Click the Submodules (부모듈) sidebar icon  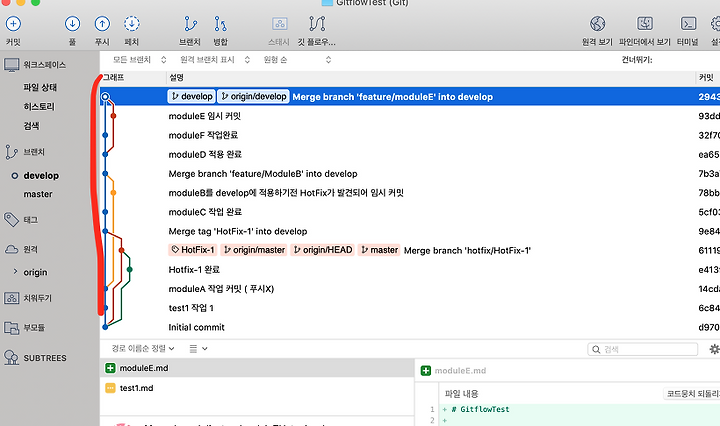(x=11, y=328)
